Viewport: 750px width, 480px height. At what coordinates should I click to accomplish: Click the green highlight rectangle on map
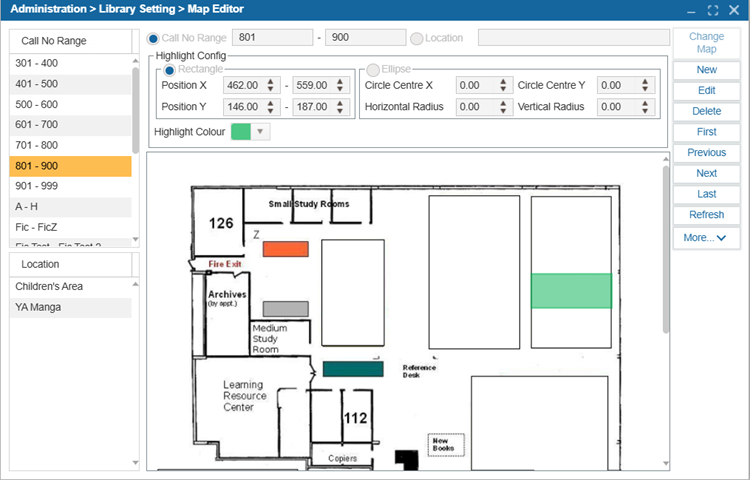(571, 291)
